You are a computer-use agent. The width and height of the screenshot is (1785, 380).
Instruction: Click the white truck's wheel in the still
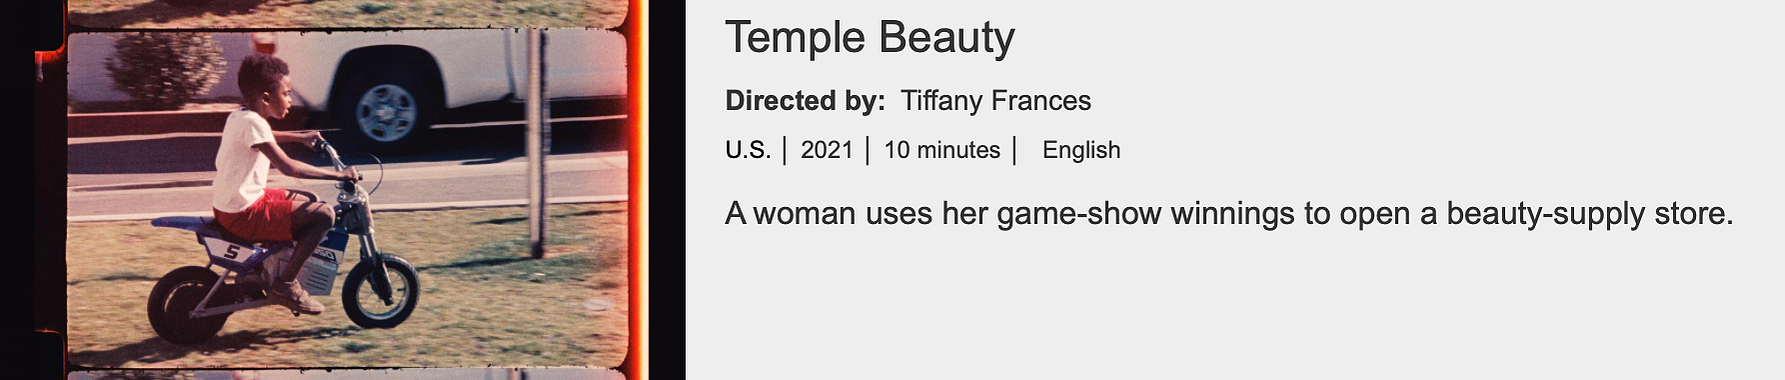[385, 111]
